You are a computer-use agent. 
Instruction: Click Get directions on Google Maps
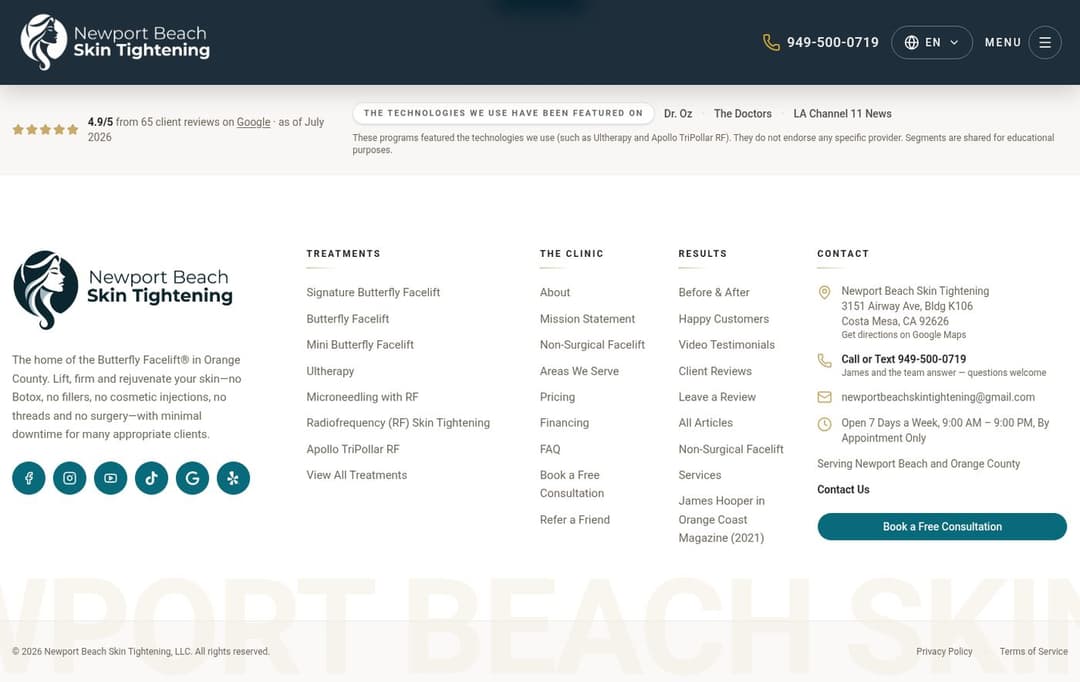tap(903, 335)
